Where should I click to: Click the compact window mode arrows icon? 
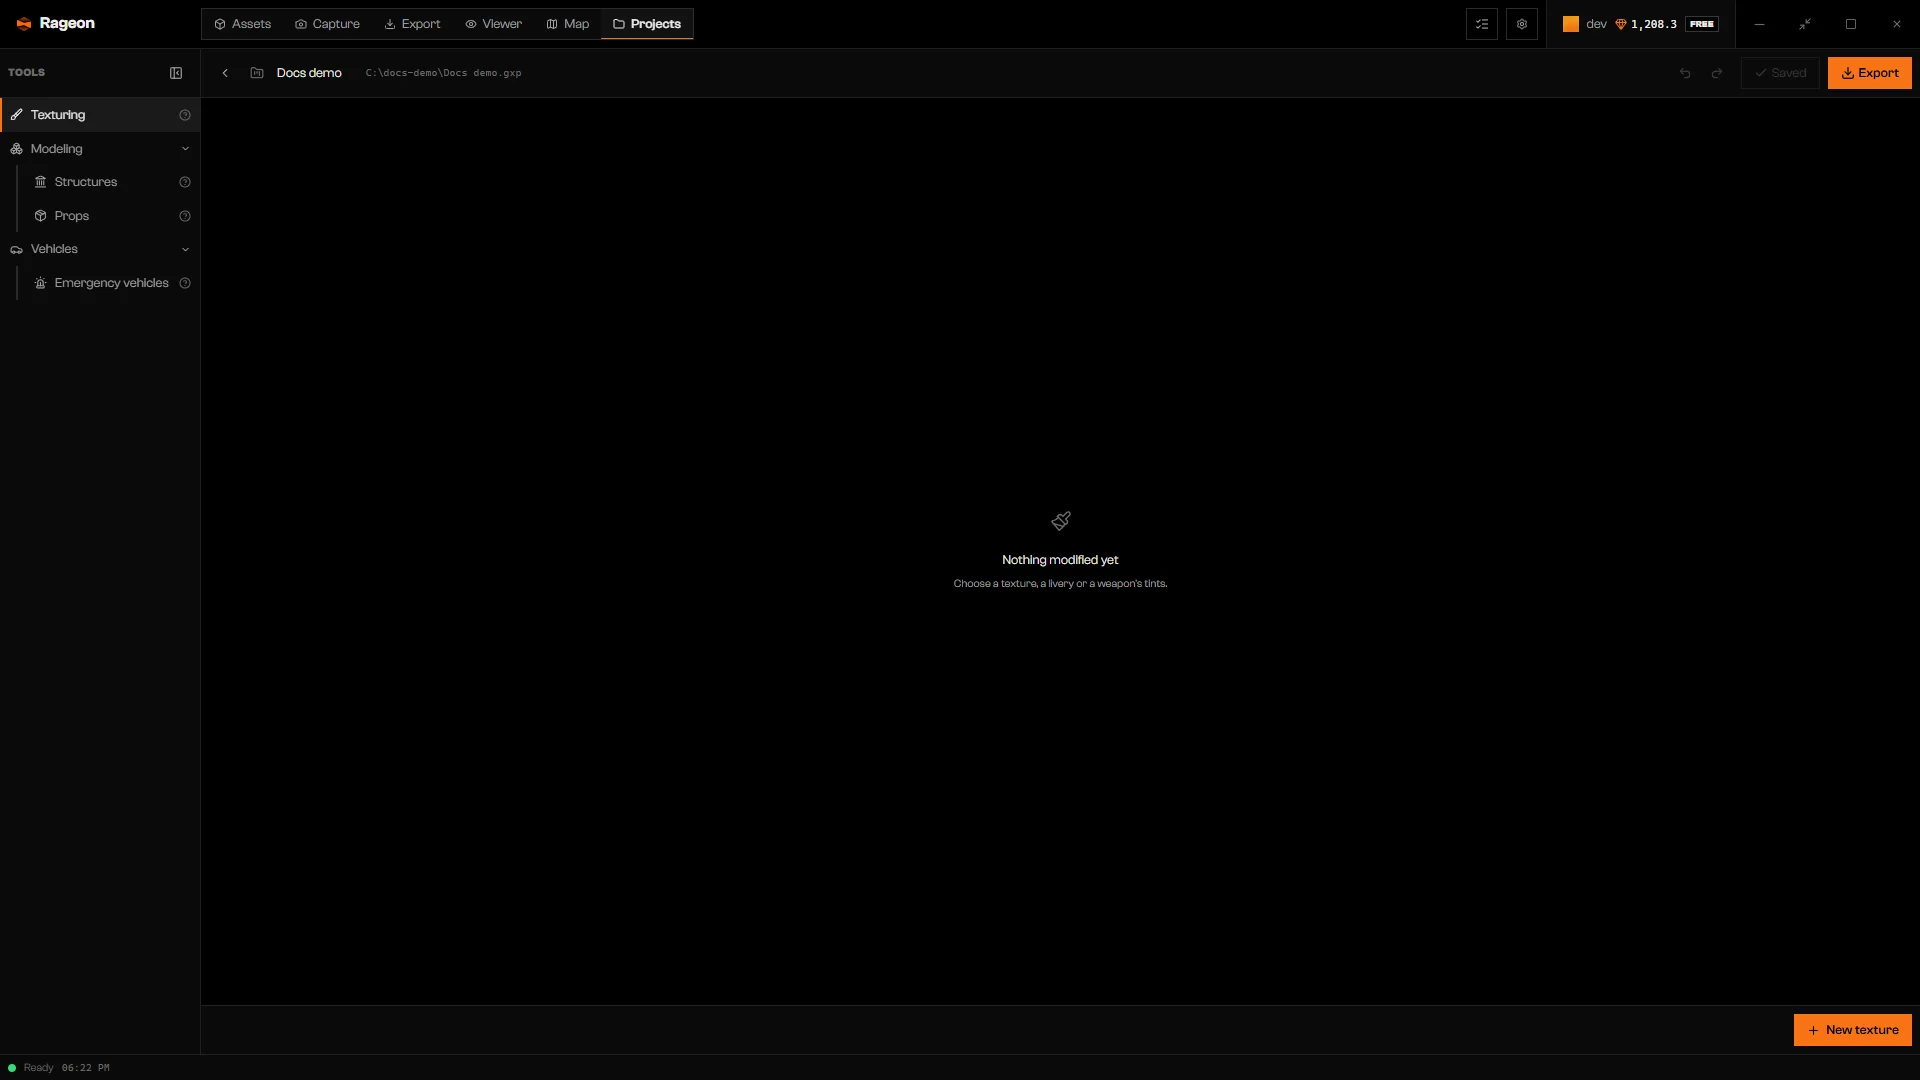pyautogui.click(x=1805, y=24)
